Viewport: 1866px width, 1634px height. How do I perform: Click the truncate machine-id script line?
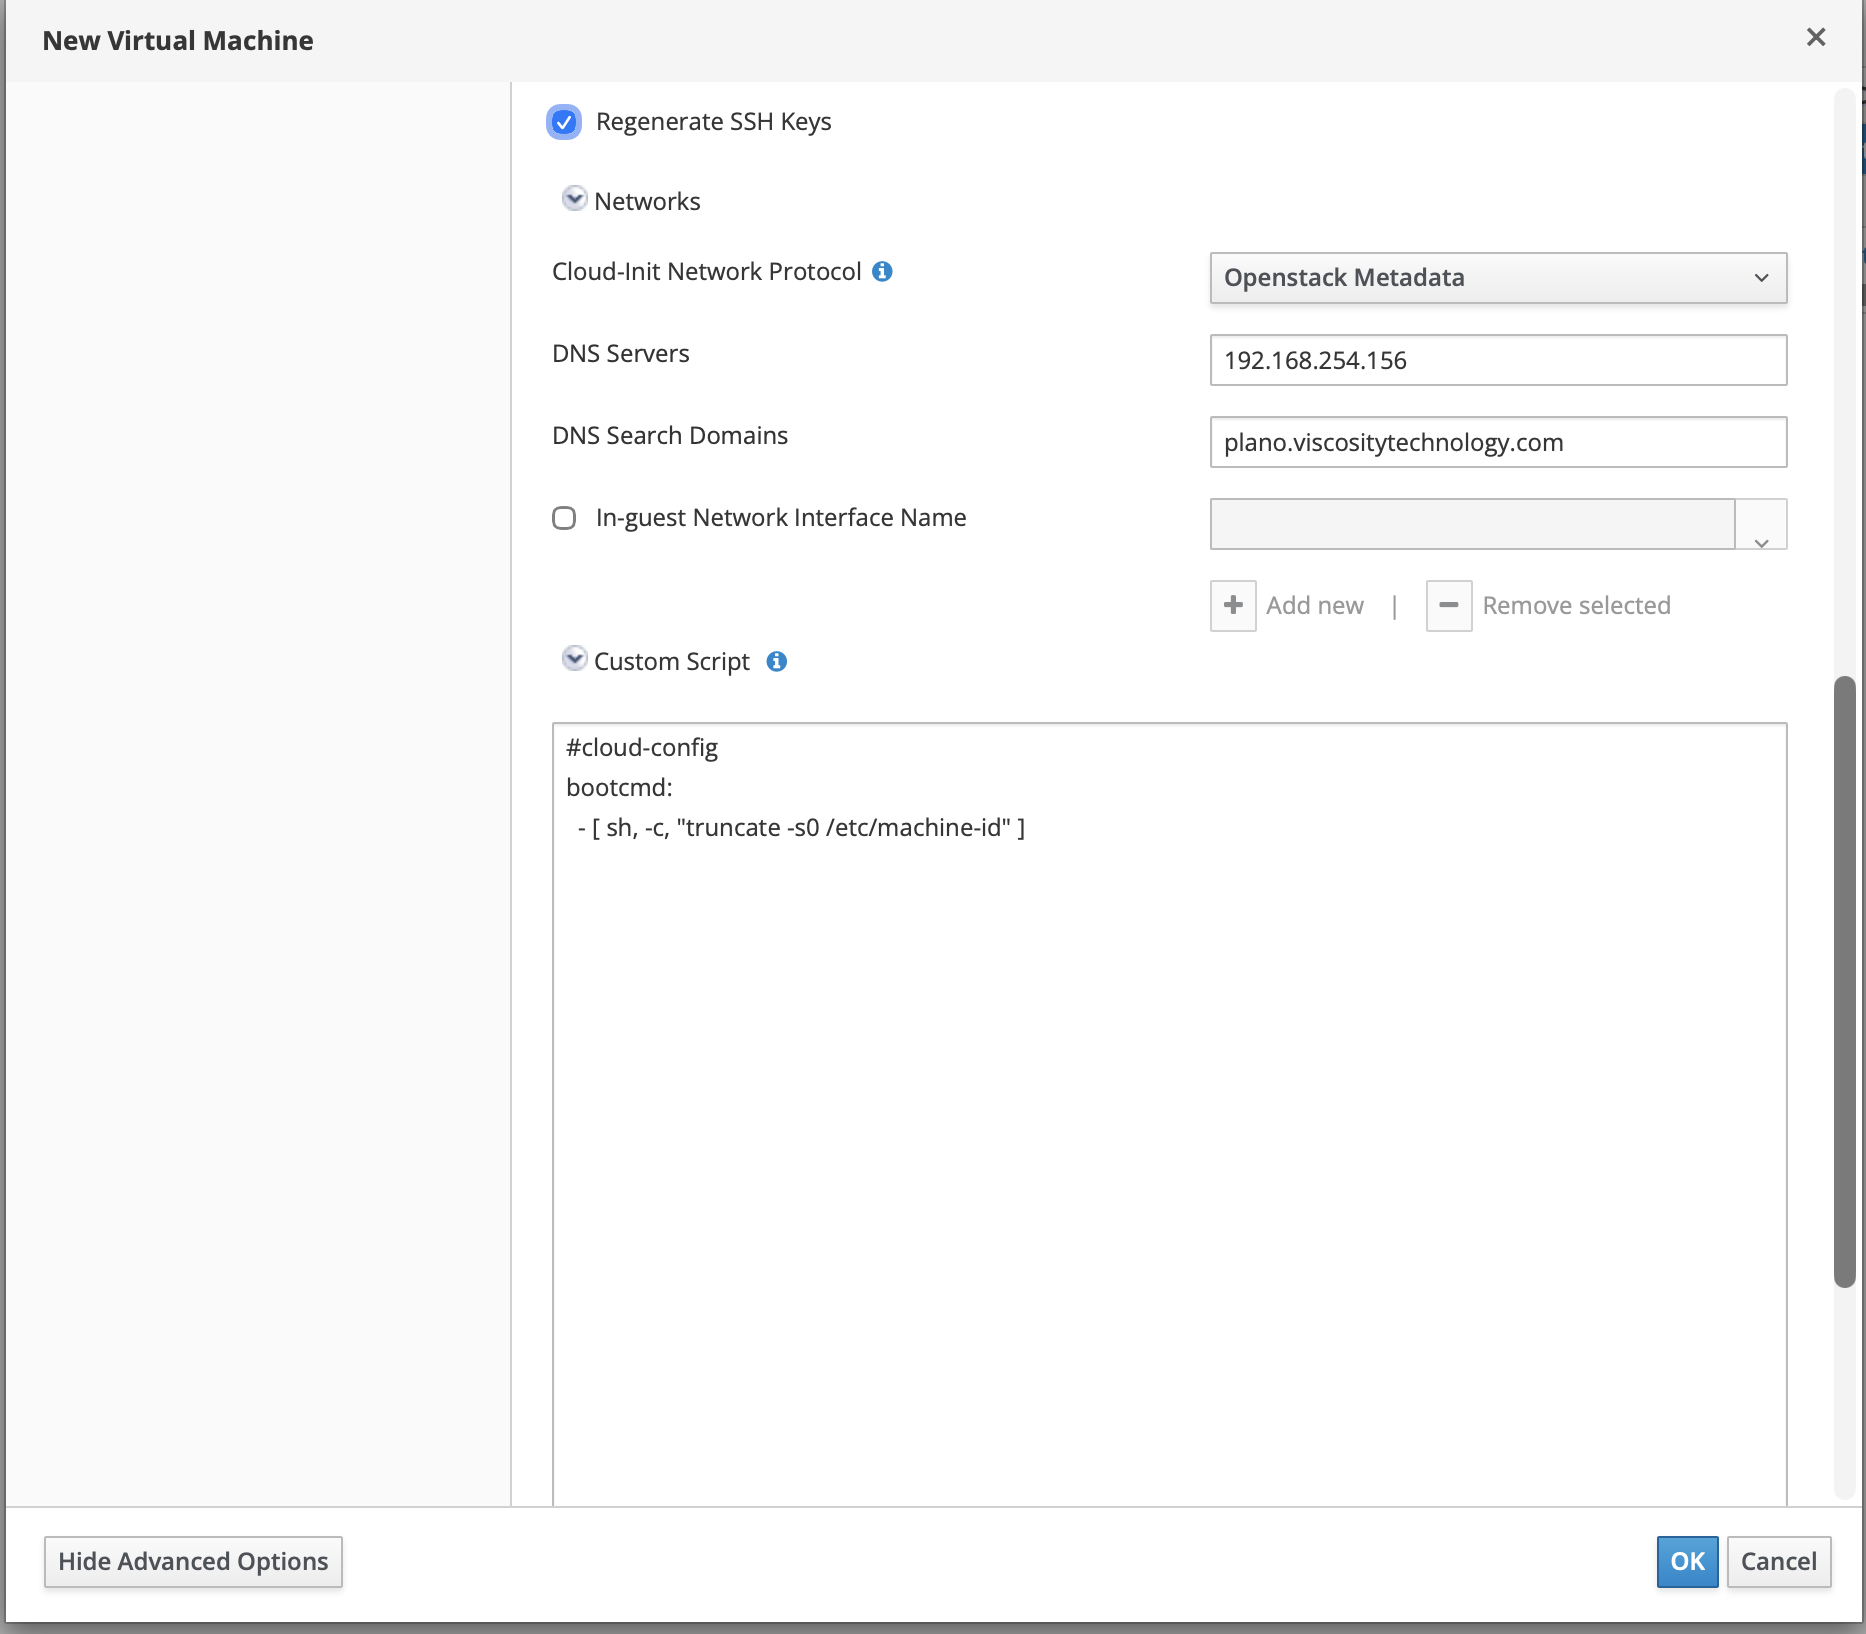(x=801, y=828)
